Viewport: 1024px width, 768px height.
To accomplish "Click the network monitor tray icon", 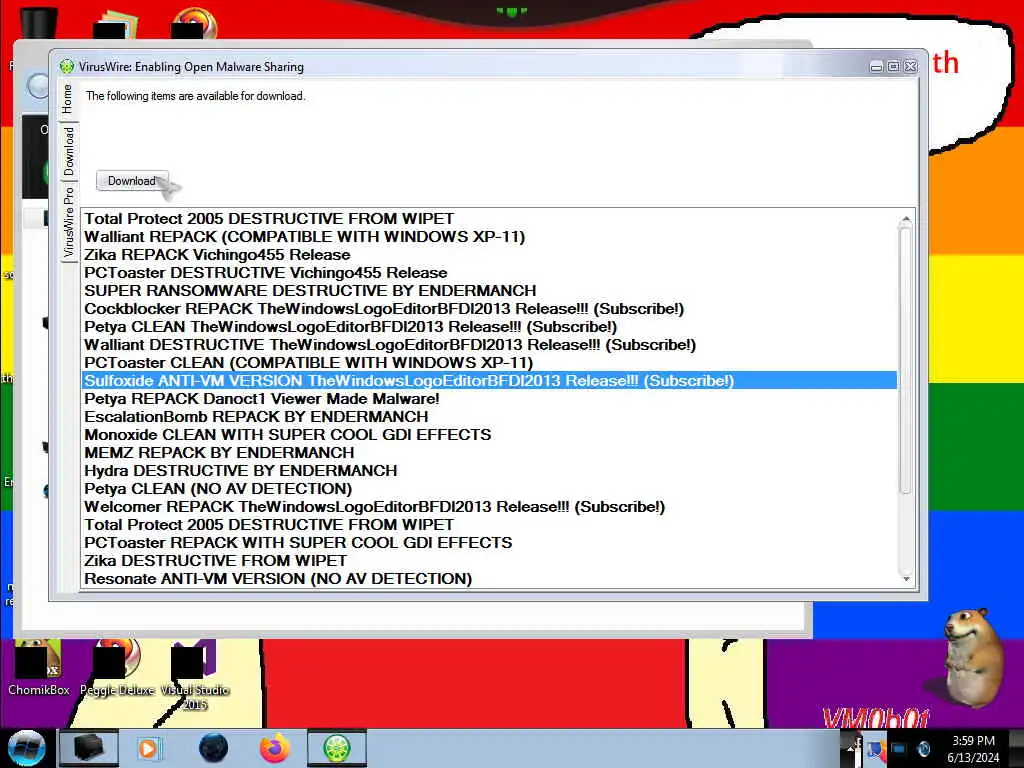I will 899,748.
